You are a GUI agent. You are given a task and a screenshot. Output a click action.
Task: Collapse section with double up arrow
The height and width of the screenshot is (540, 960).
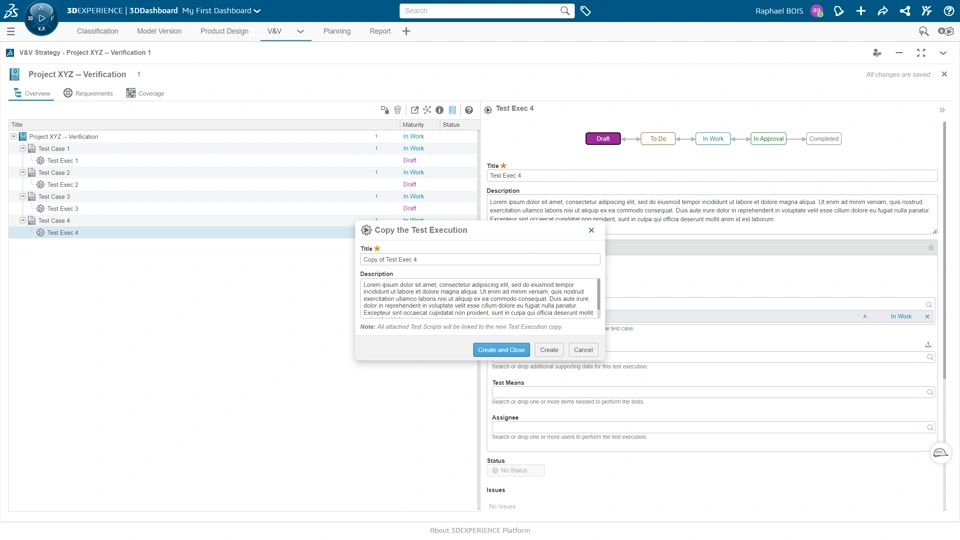click(931, 248)
